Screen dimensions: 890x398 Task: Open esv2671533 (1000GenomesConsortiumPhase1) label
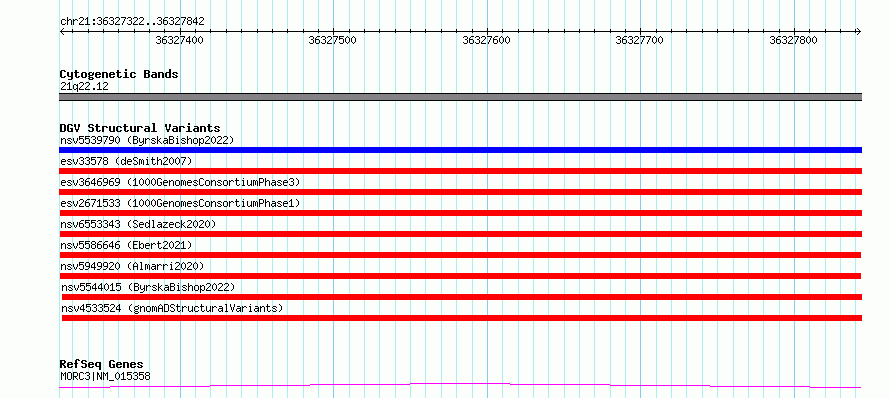(180, 203)
